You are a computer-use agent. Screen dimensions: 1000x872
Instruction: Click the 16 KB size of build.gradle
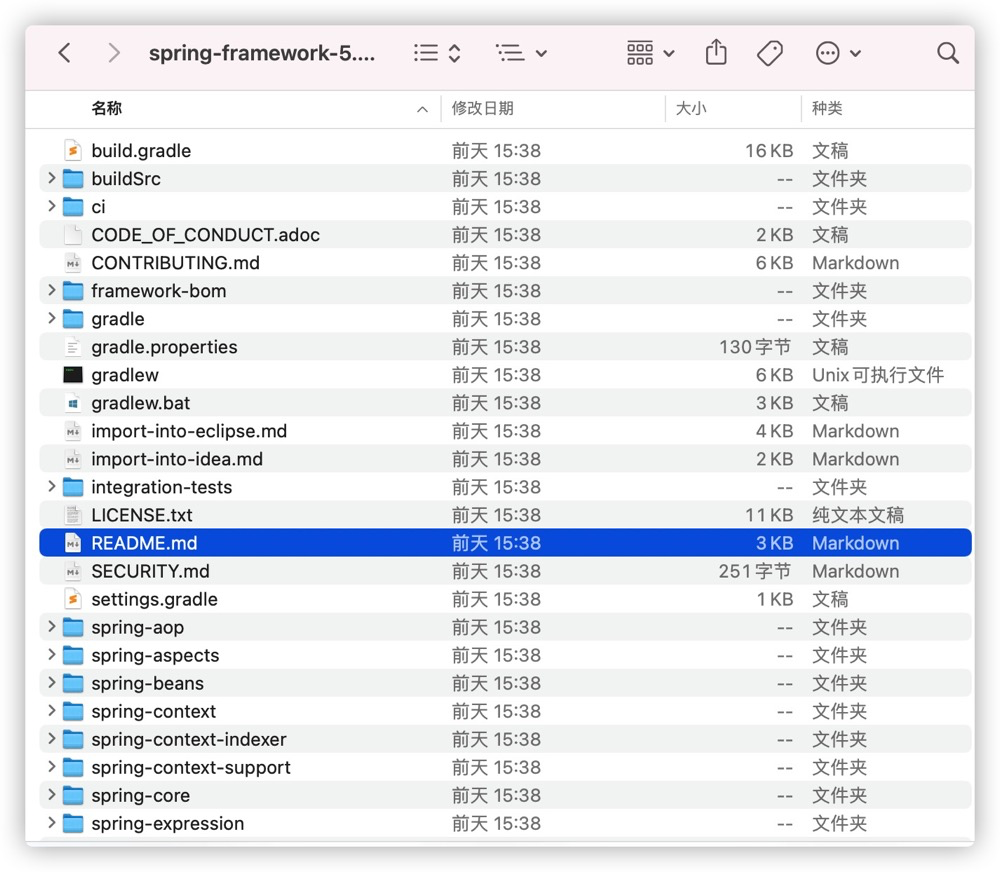click(x=769, y=151)
